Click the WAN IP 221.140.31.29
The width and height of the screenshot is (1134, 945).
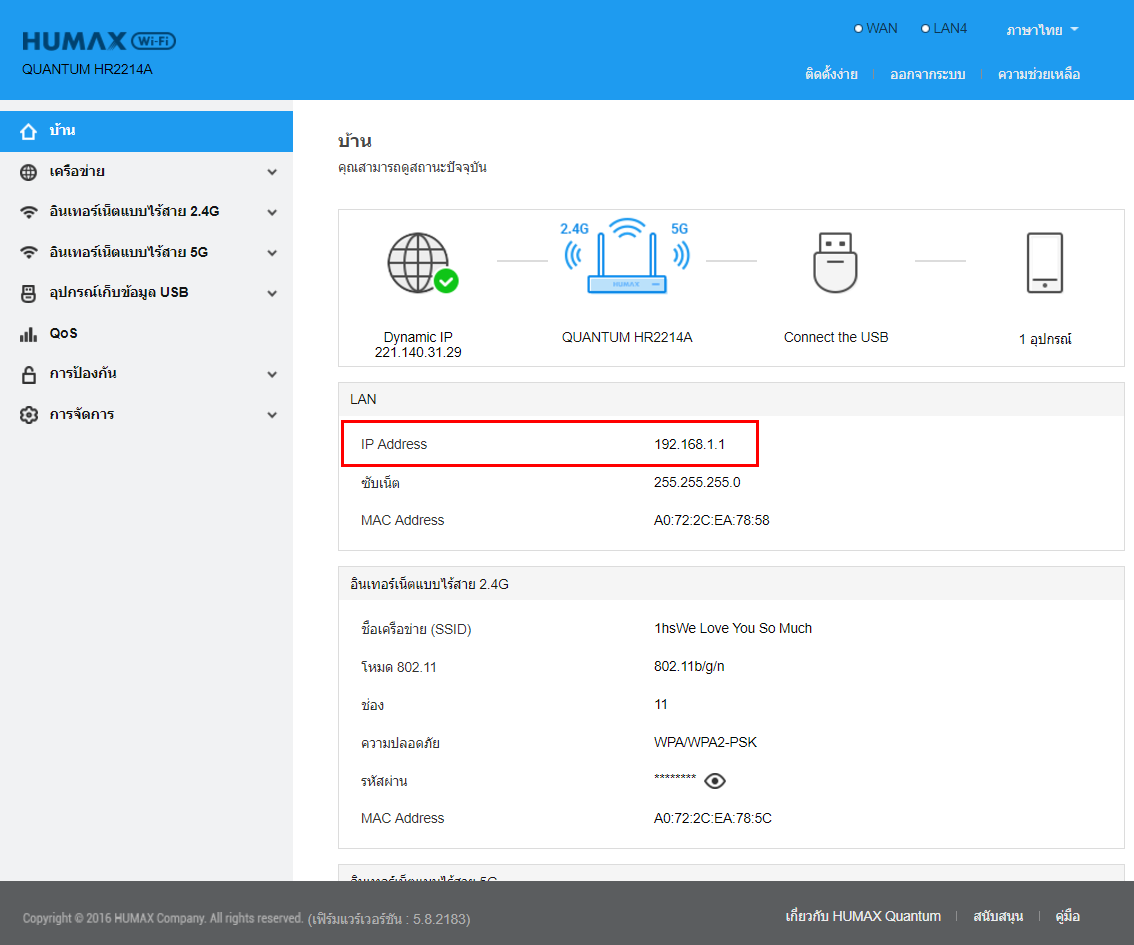click(x=418, y=352)
